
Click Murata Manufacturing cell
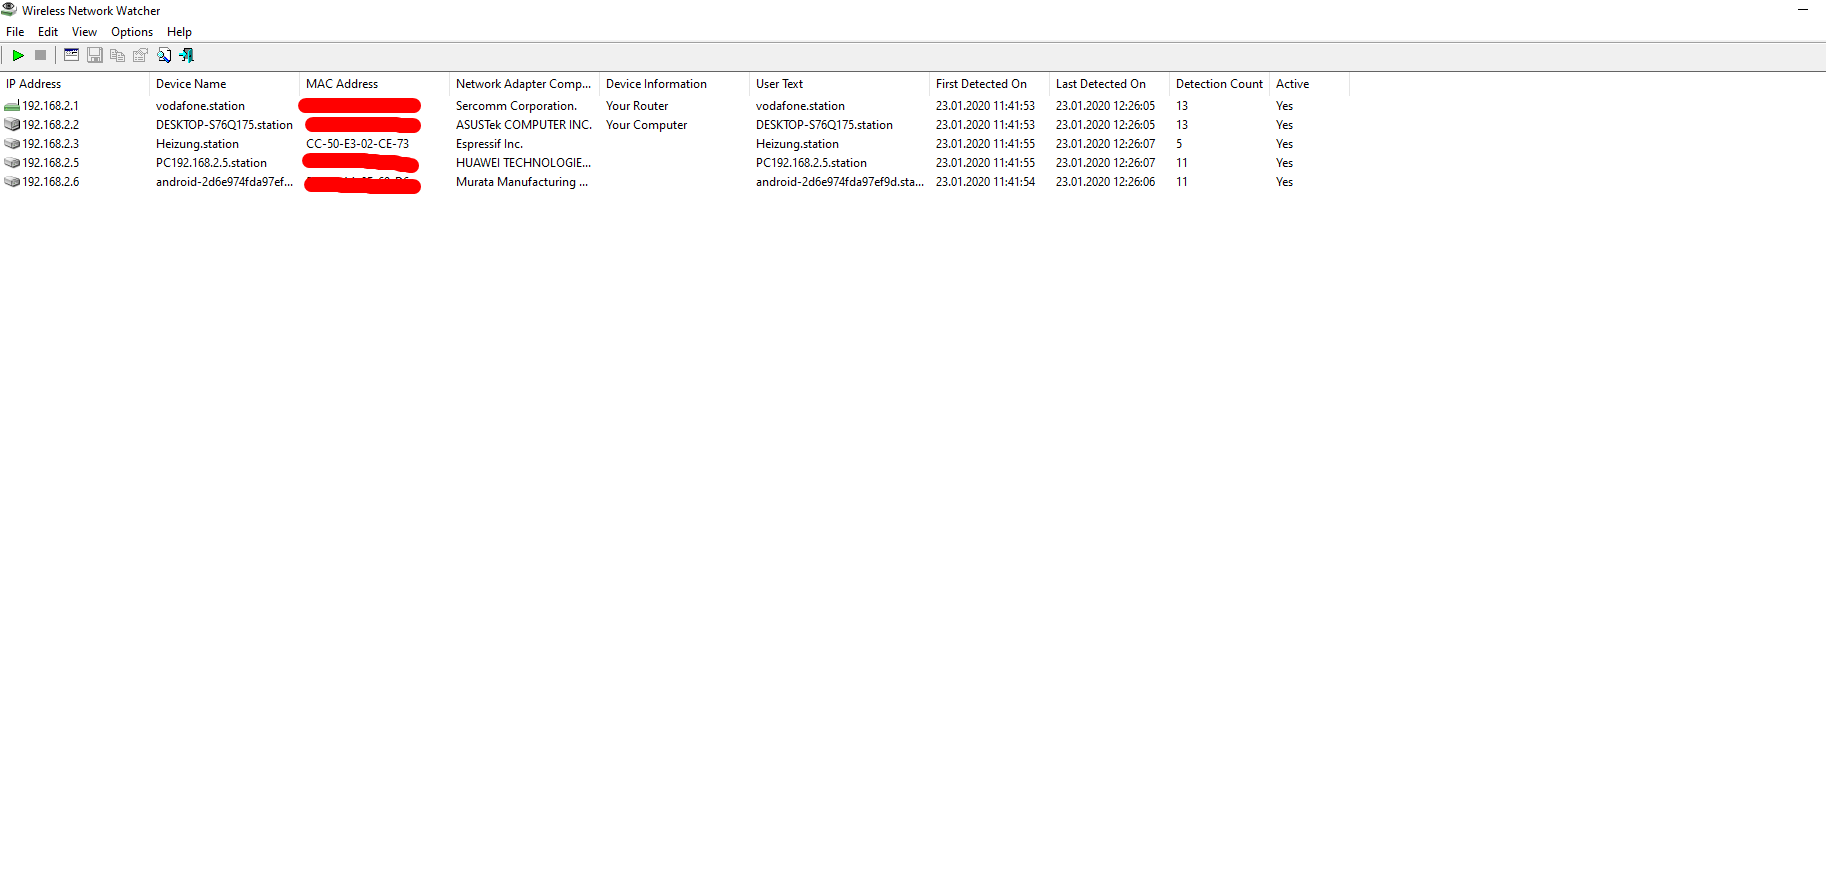521,182
